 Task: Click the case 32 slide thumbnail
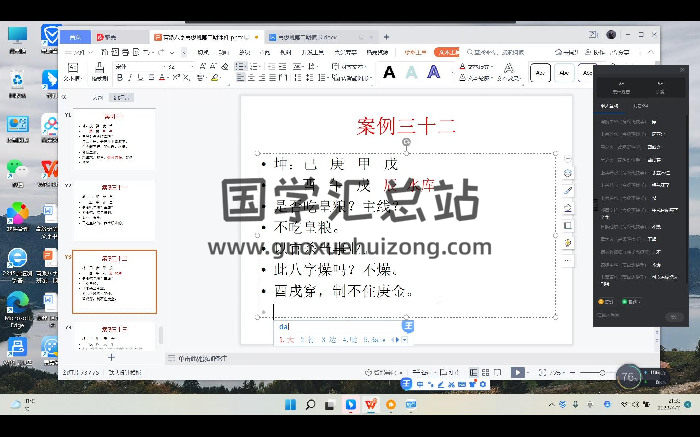[115, 282]
